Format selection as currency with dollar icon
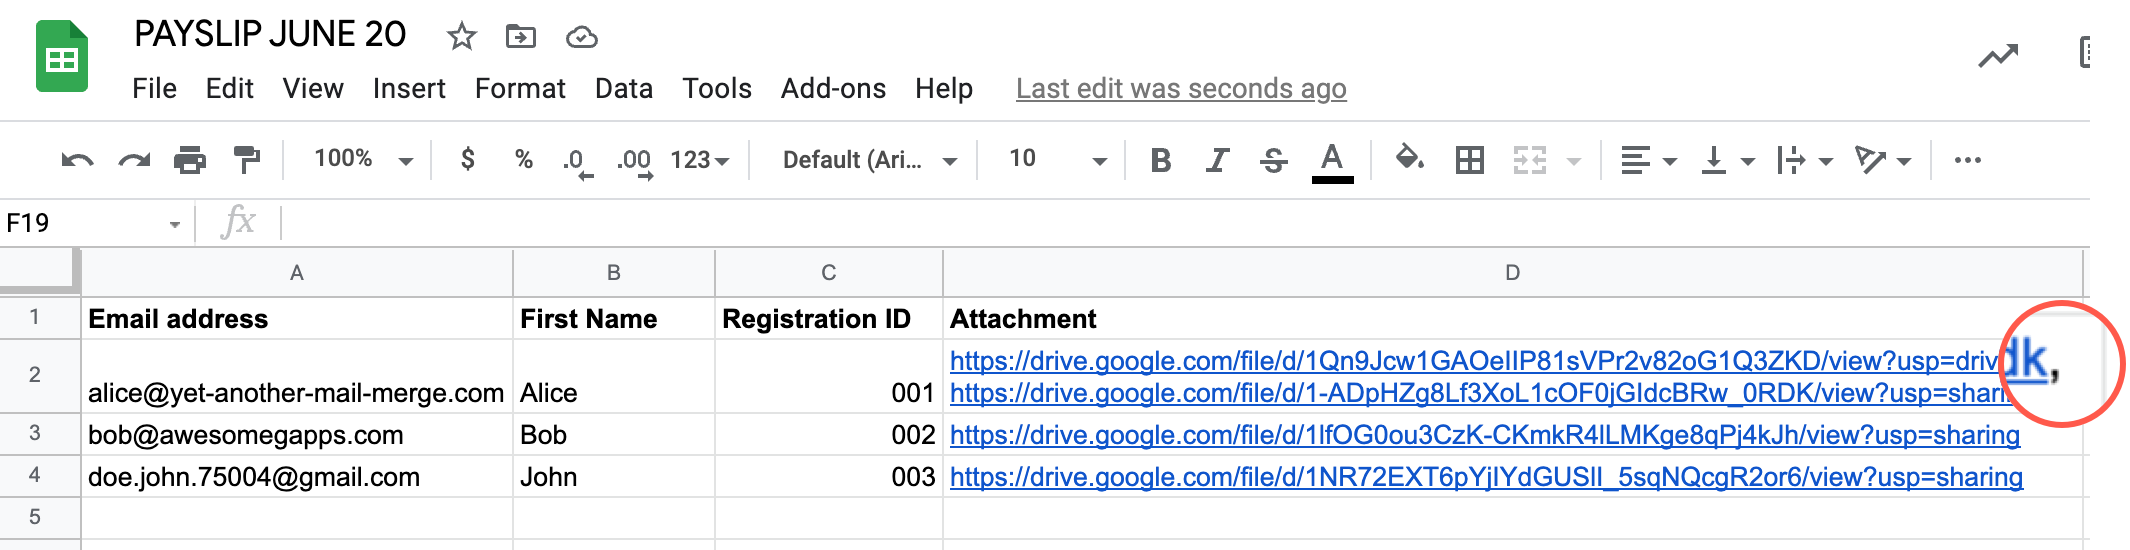 [467, 160]
